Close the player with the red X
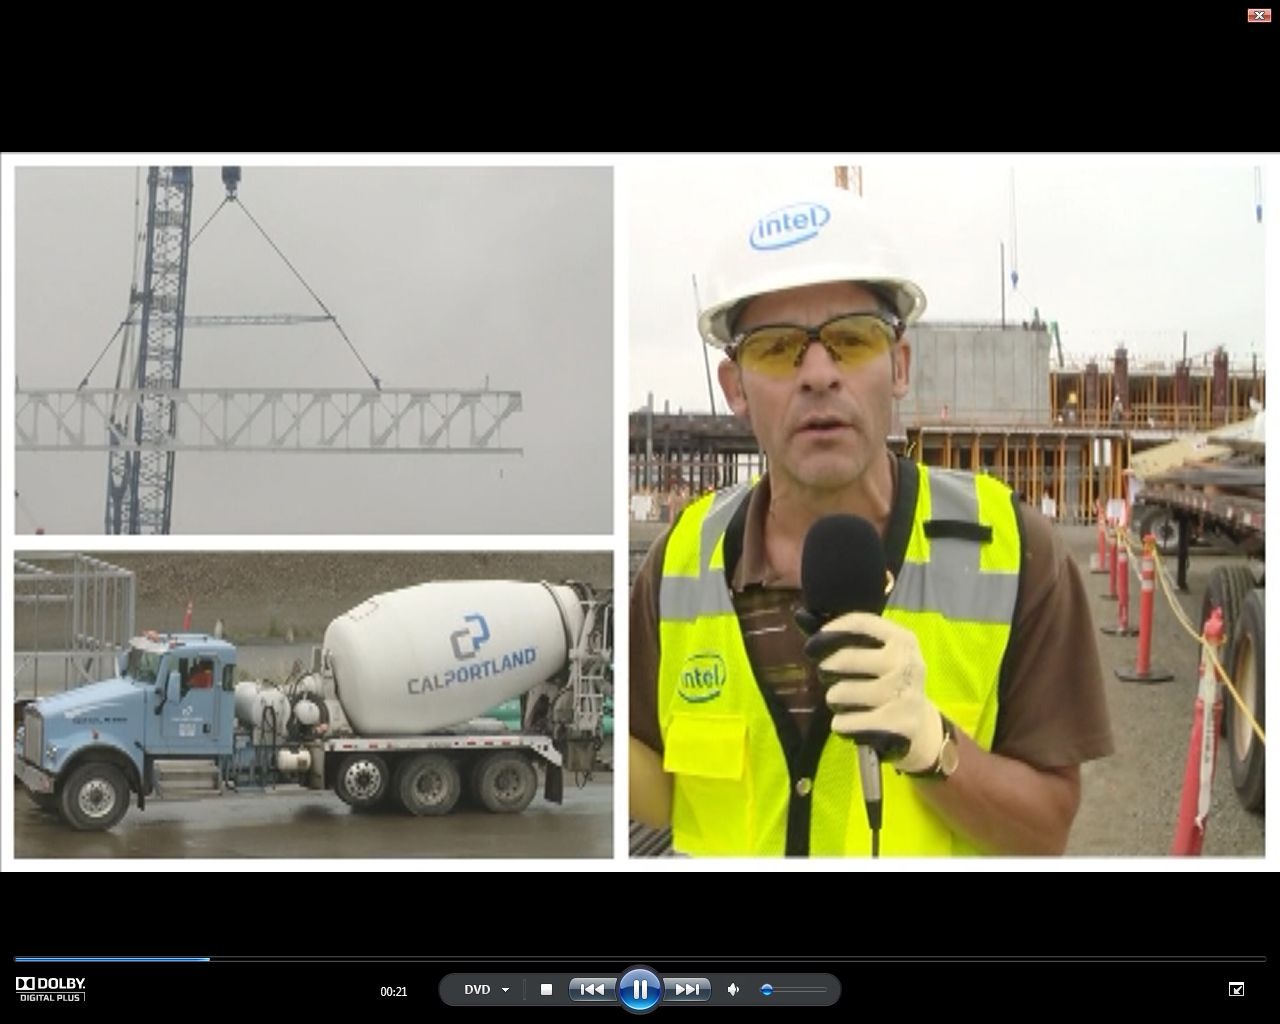This screenshot has height=1024, width=1280. click(1258, 15)
